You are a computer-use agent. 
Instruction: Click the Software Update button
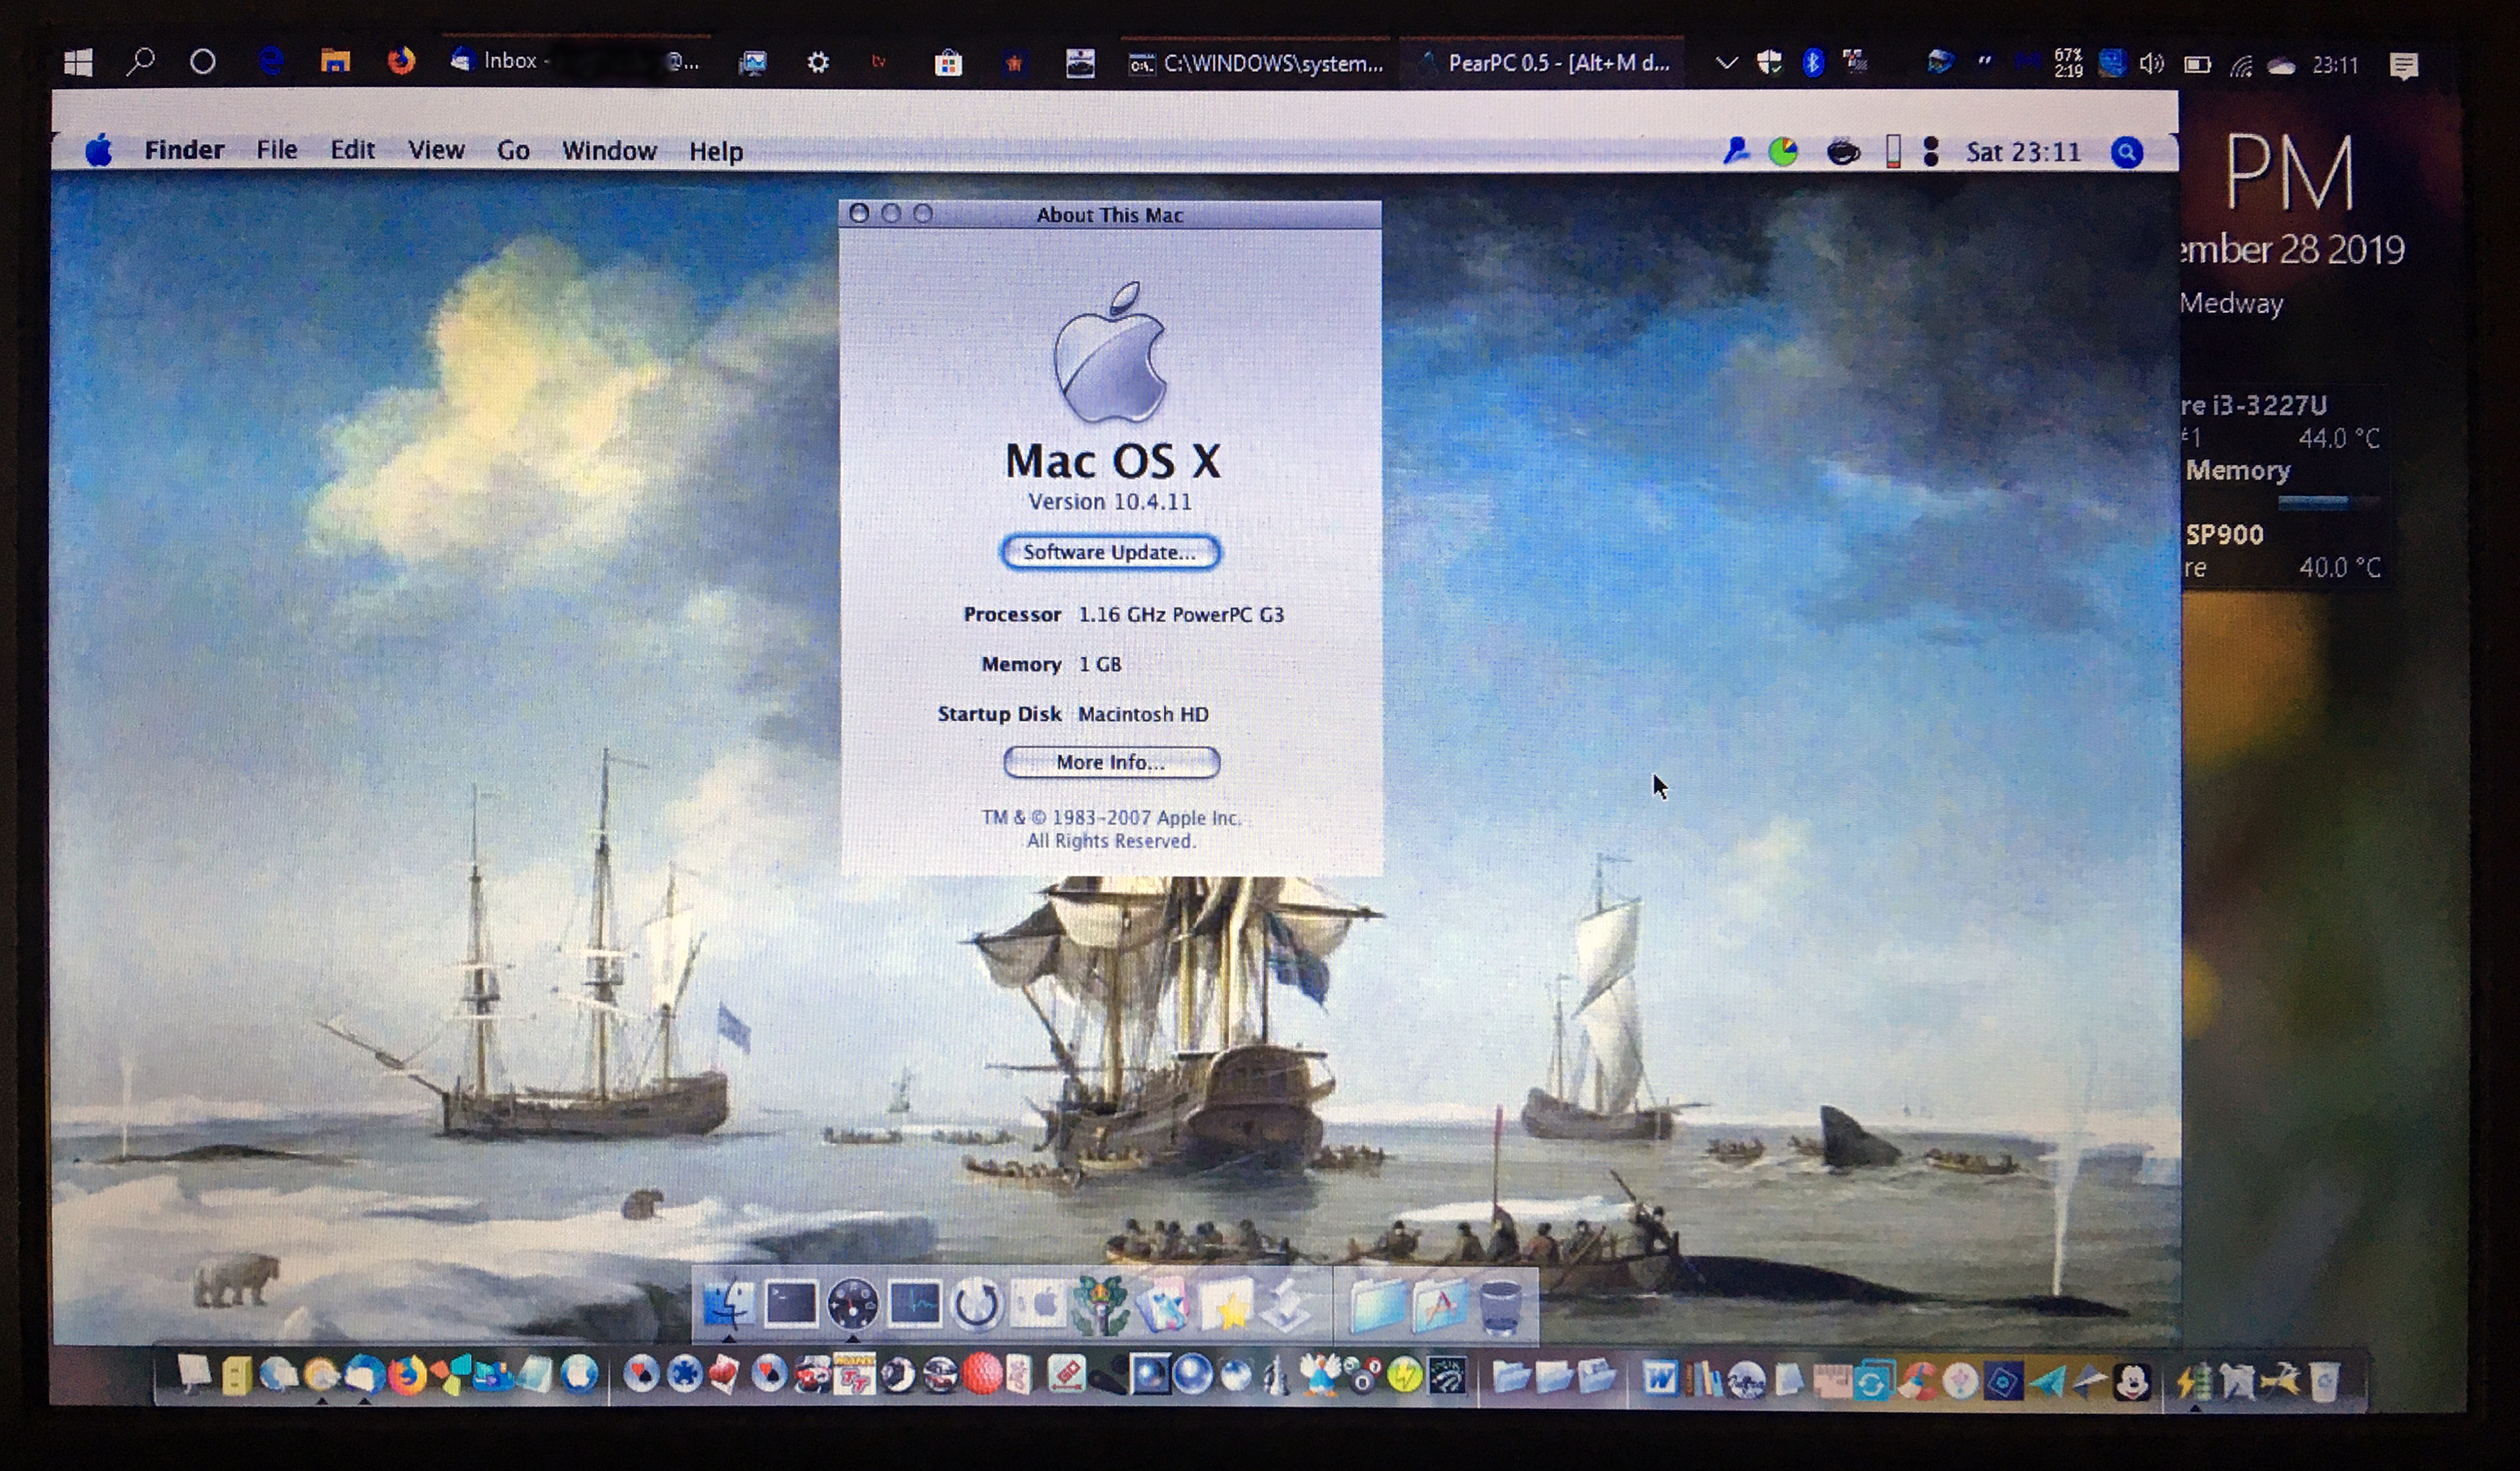click(1110, 552)
